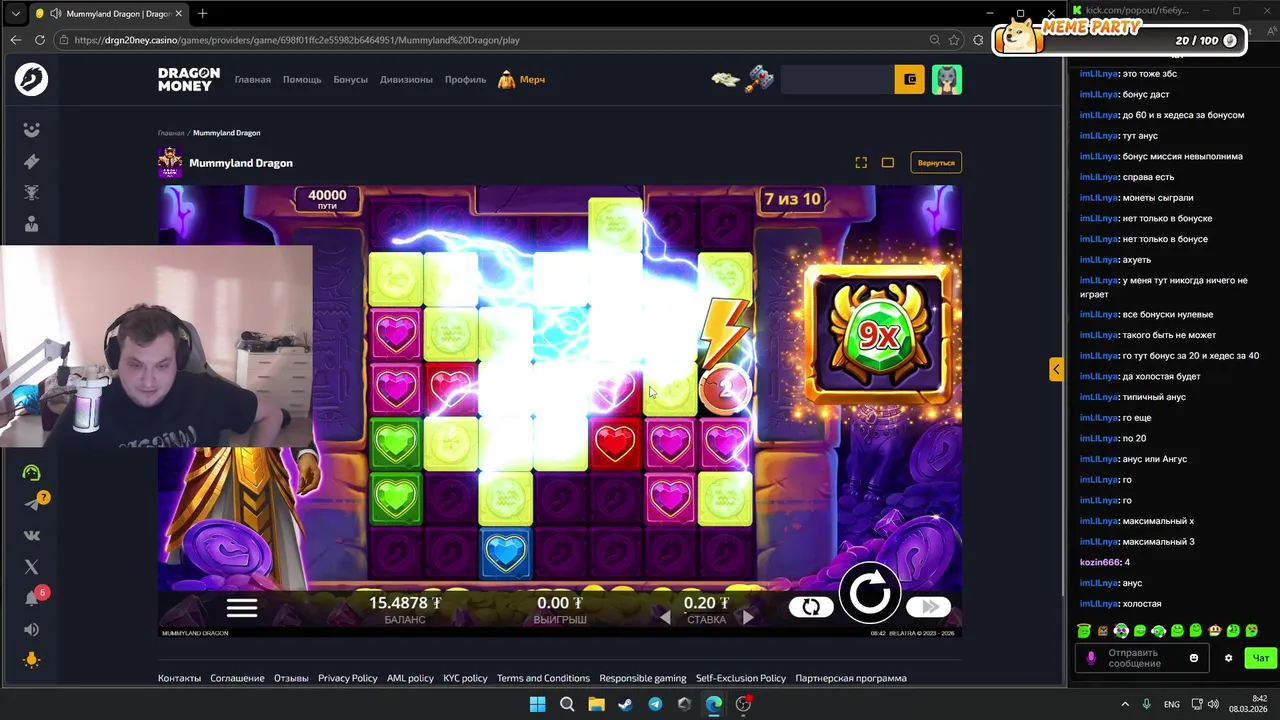Click the Terms and Conditions footer link
Viewport: 1280px width, 720px height.
[x=543, y=678]
